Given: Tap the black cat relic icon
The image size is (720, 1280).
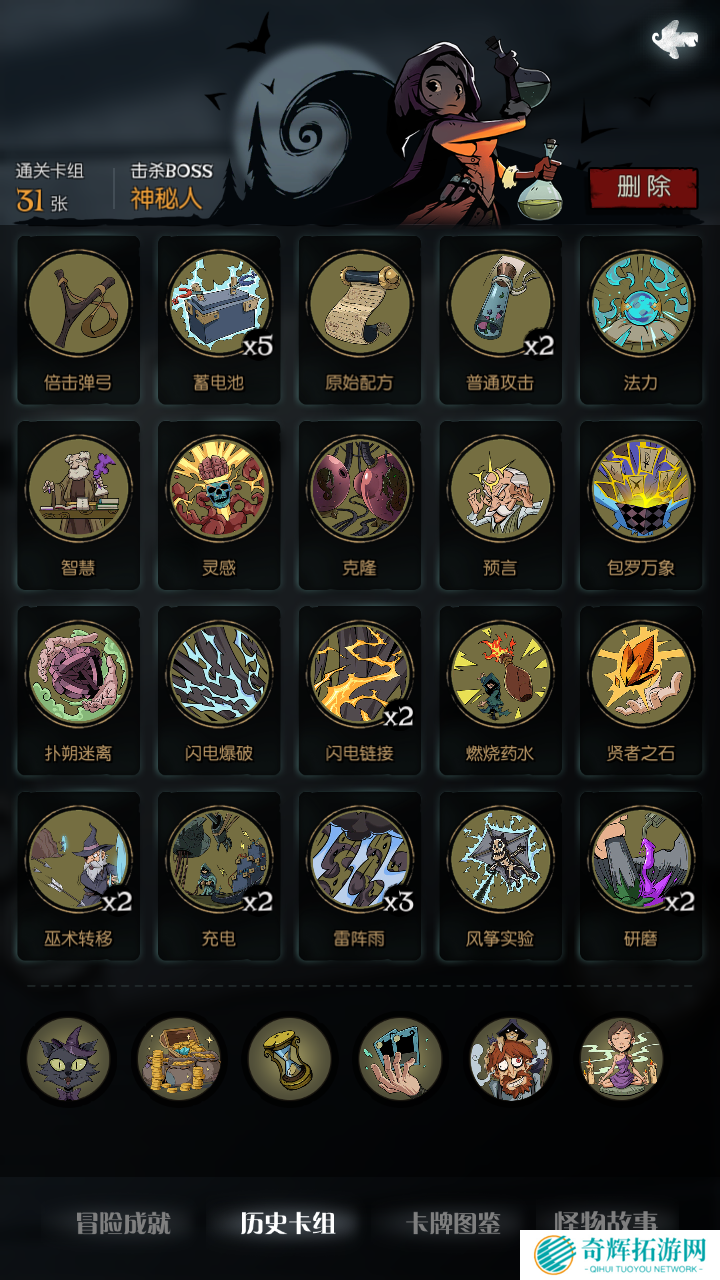Looking at the screenshot, I should pyautogui.click(x=68, y=1059).
